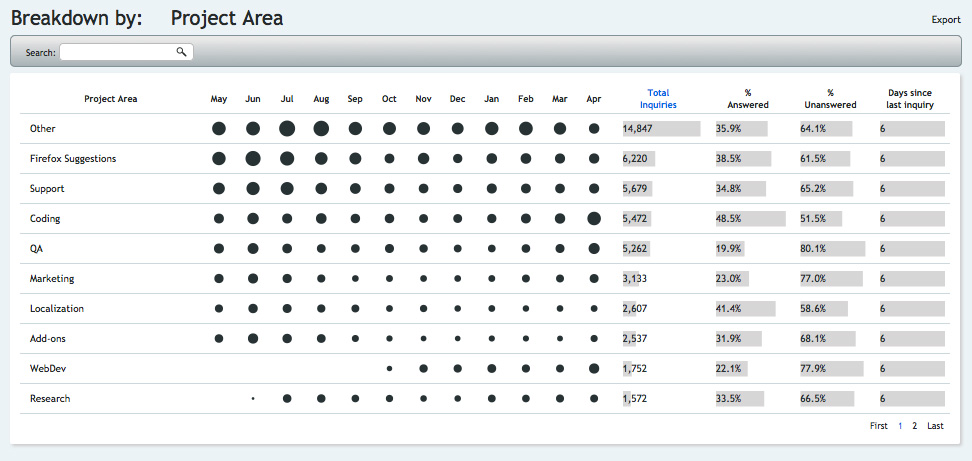The width and height of the screenshot is (972, 461).
Task: Click inside the Search text field
Action: 117,52
